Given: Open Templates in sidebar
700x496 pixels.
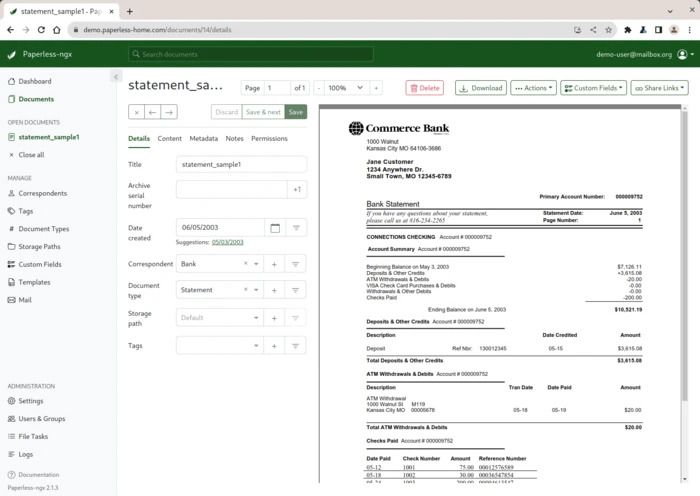Looking at the screenshot, I should 29,282.
